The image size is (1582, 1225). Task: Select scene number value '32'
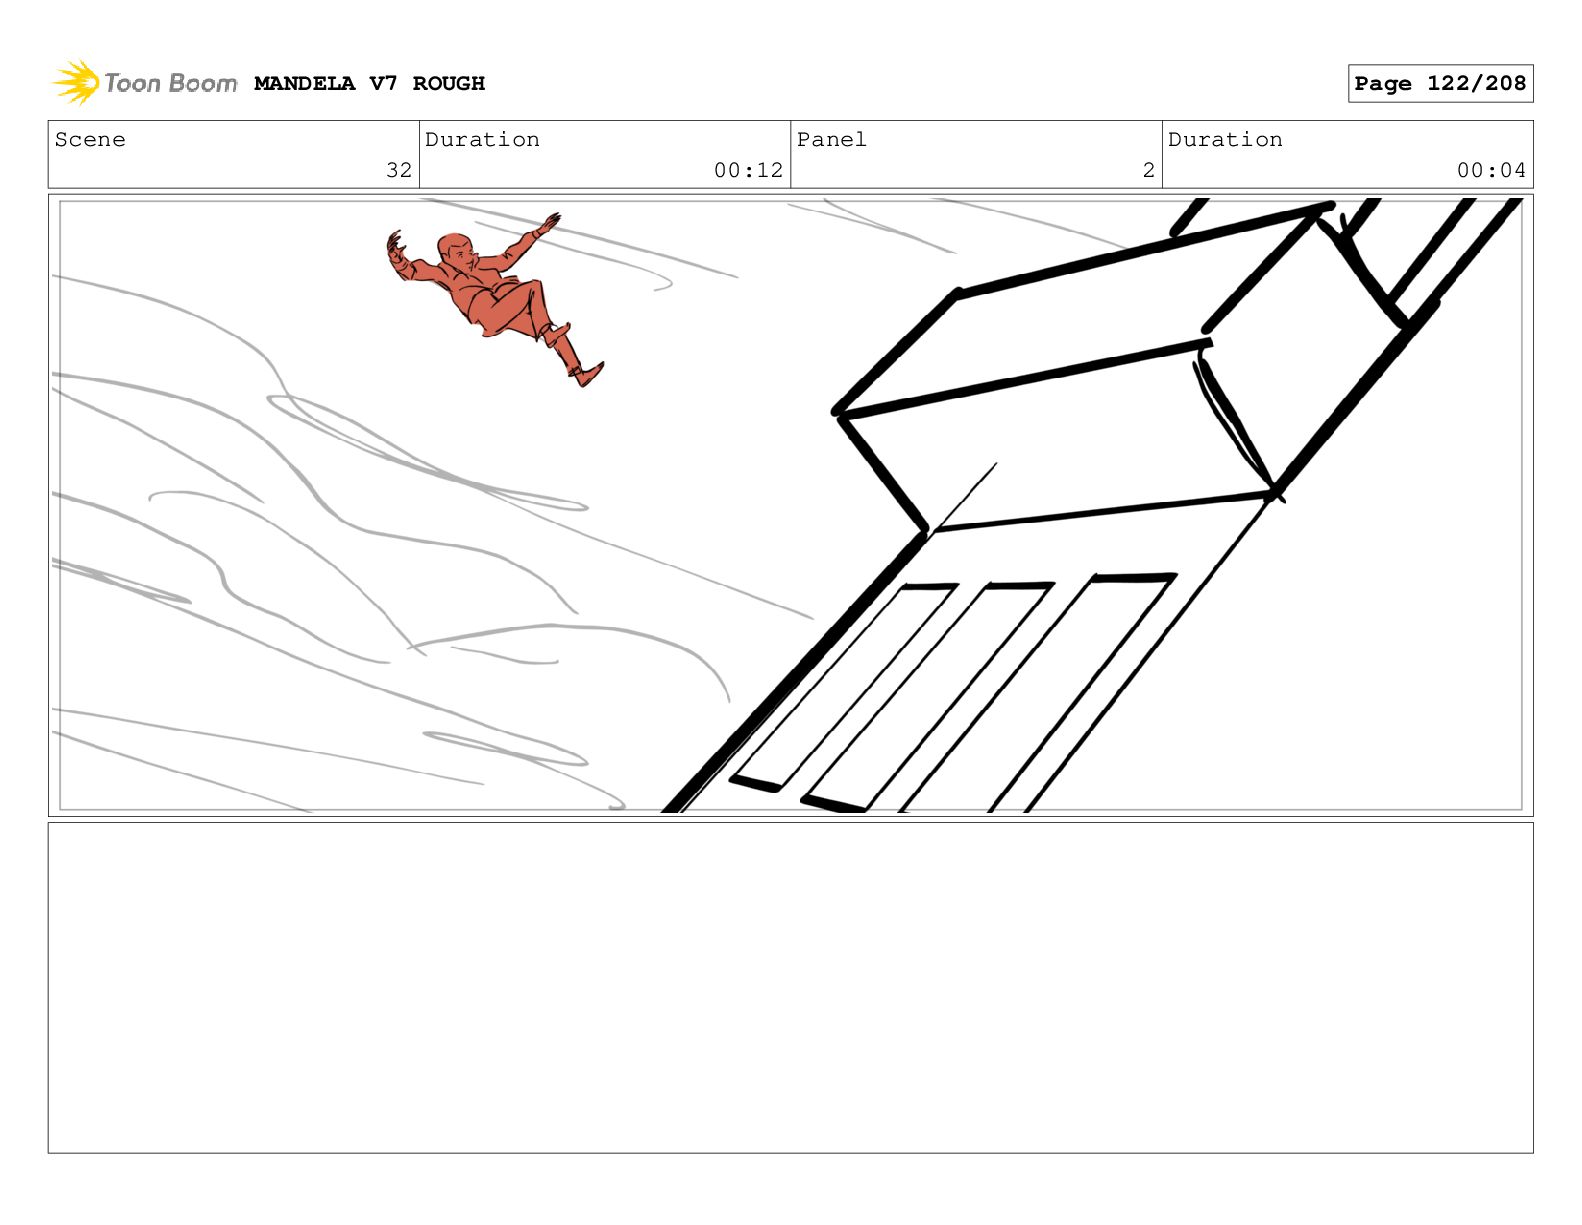[x=399, y=170]
